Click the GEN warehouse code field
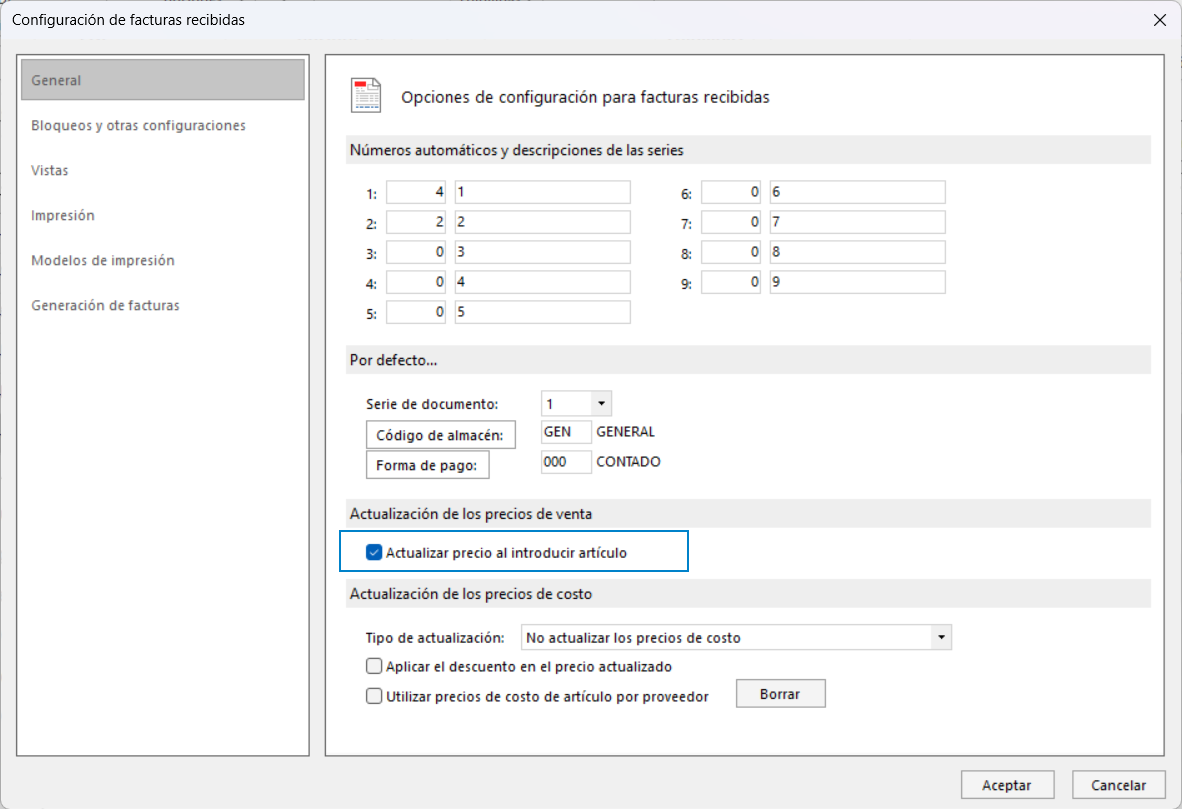 [x=566, y=432]
